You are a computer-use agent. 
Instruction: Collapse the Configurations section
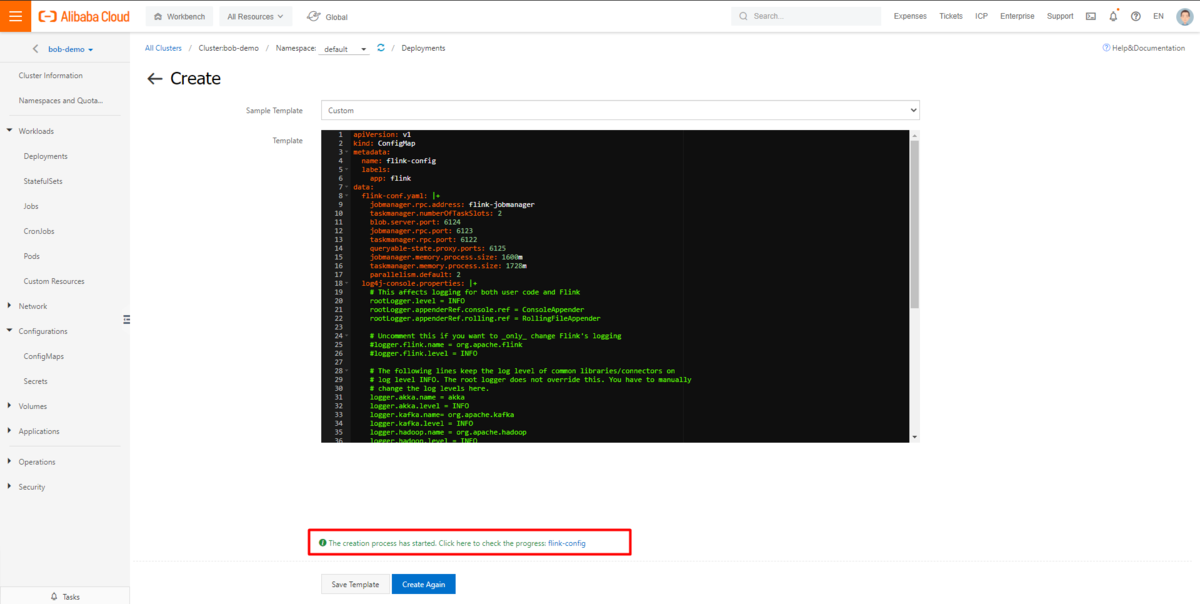pyautogui.click(x=43, y=331)
